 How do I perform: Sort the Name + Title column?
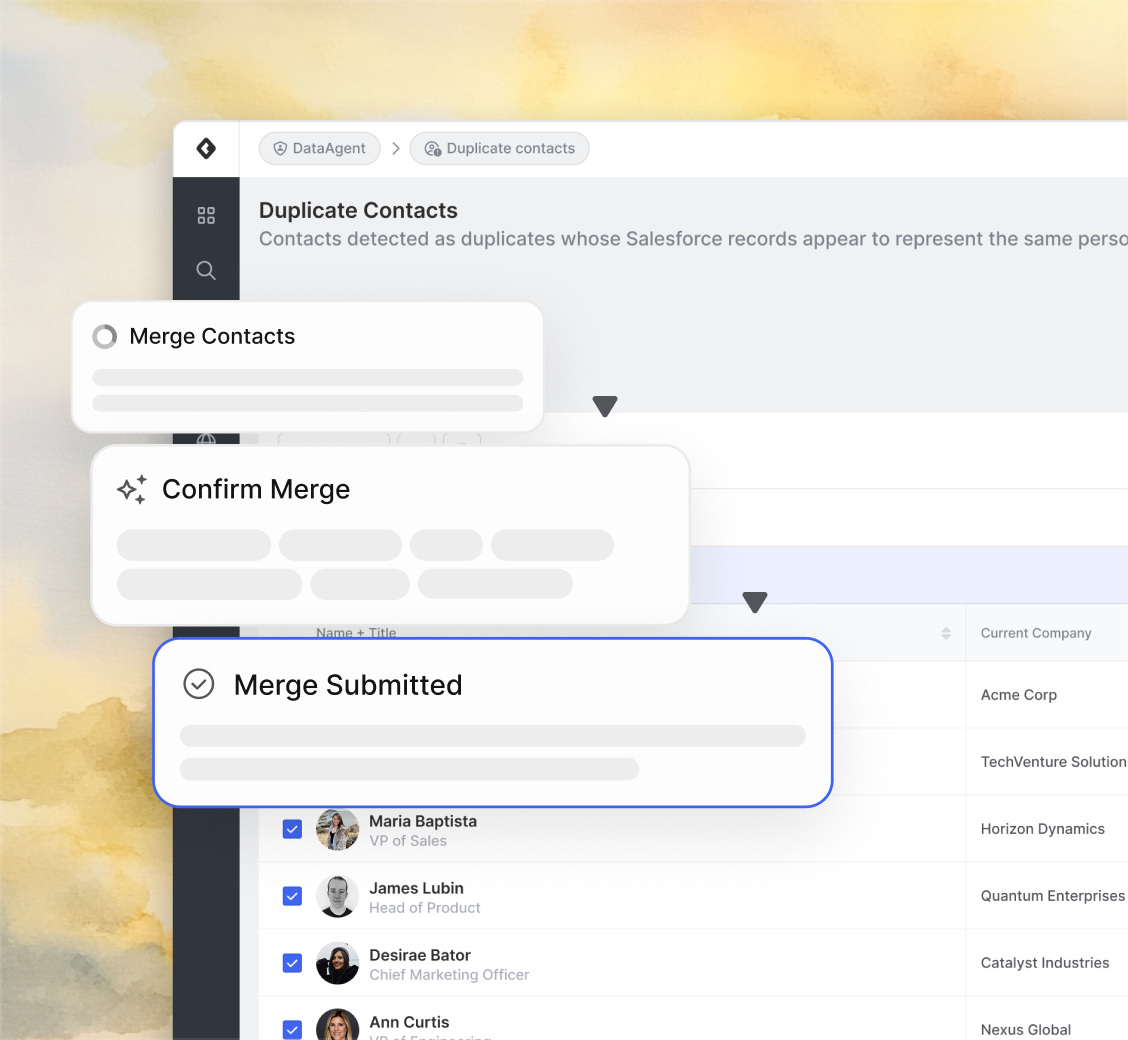click(946, 633)
